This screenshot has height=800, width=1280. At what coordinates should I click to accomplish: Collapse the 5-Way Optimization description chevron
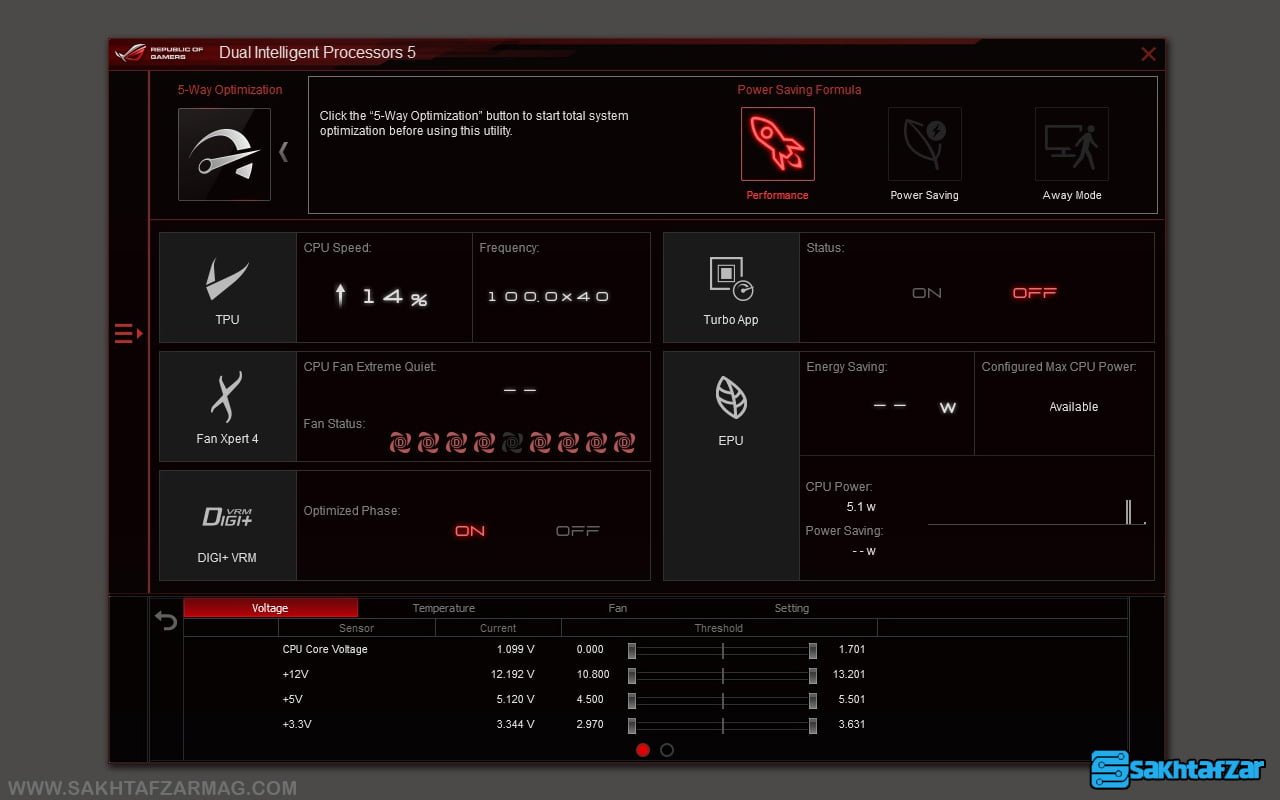tap(284, 152)
